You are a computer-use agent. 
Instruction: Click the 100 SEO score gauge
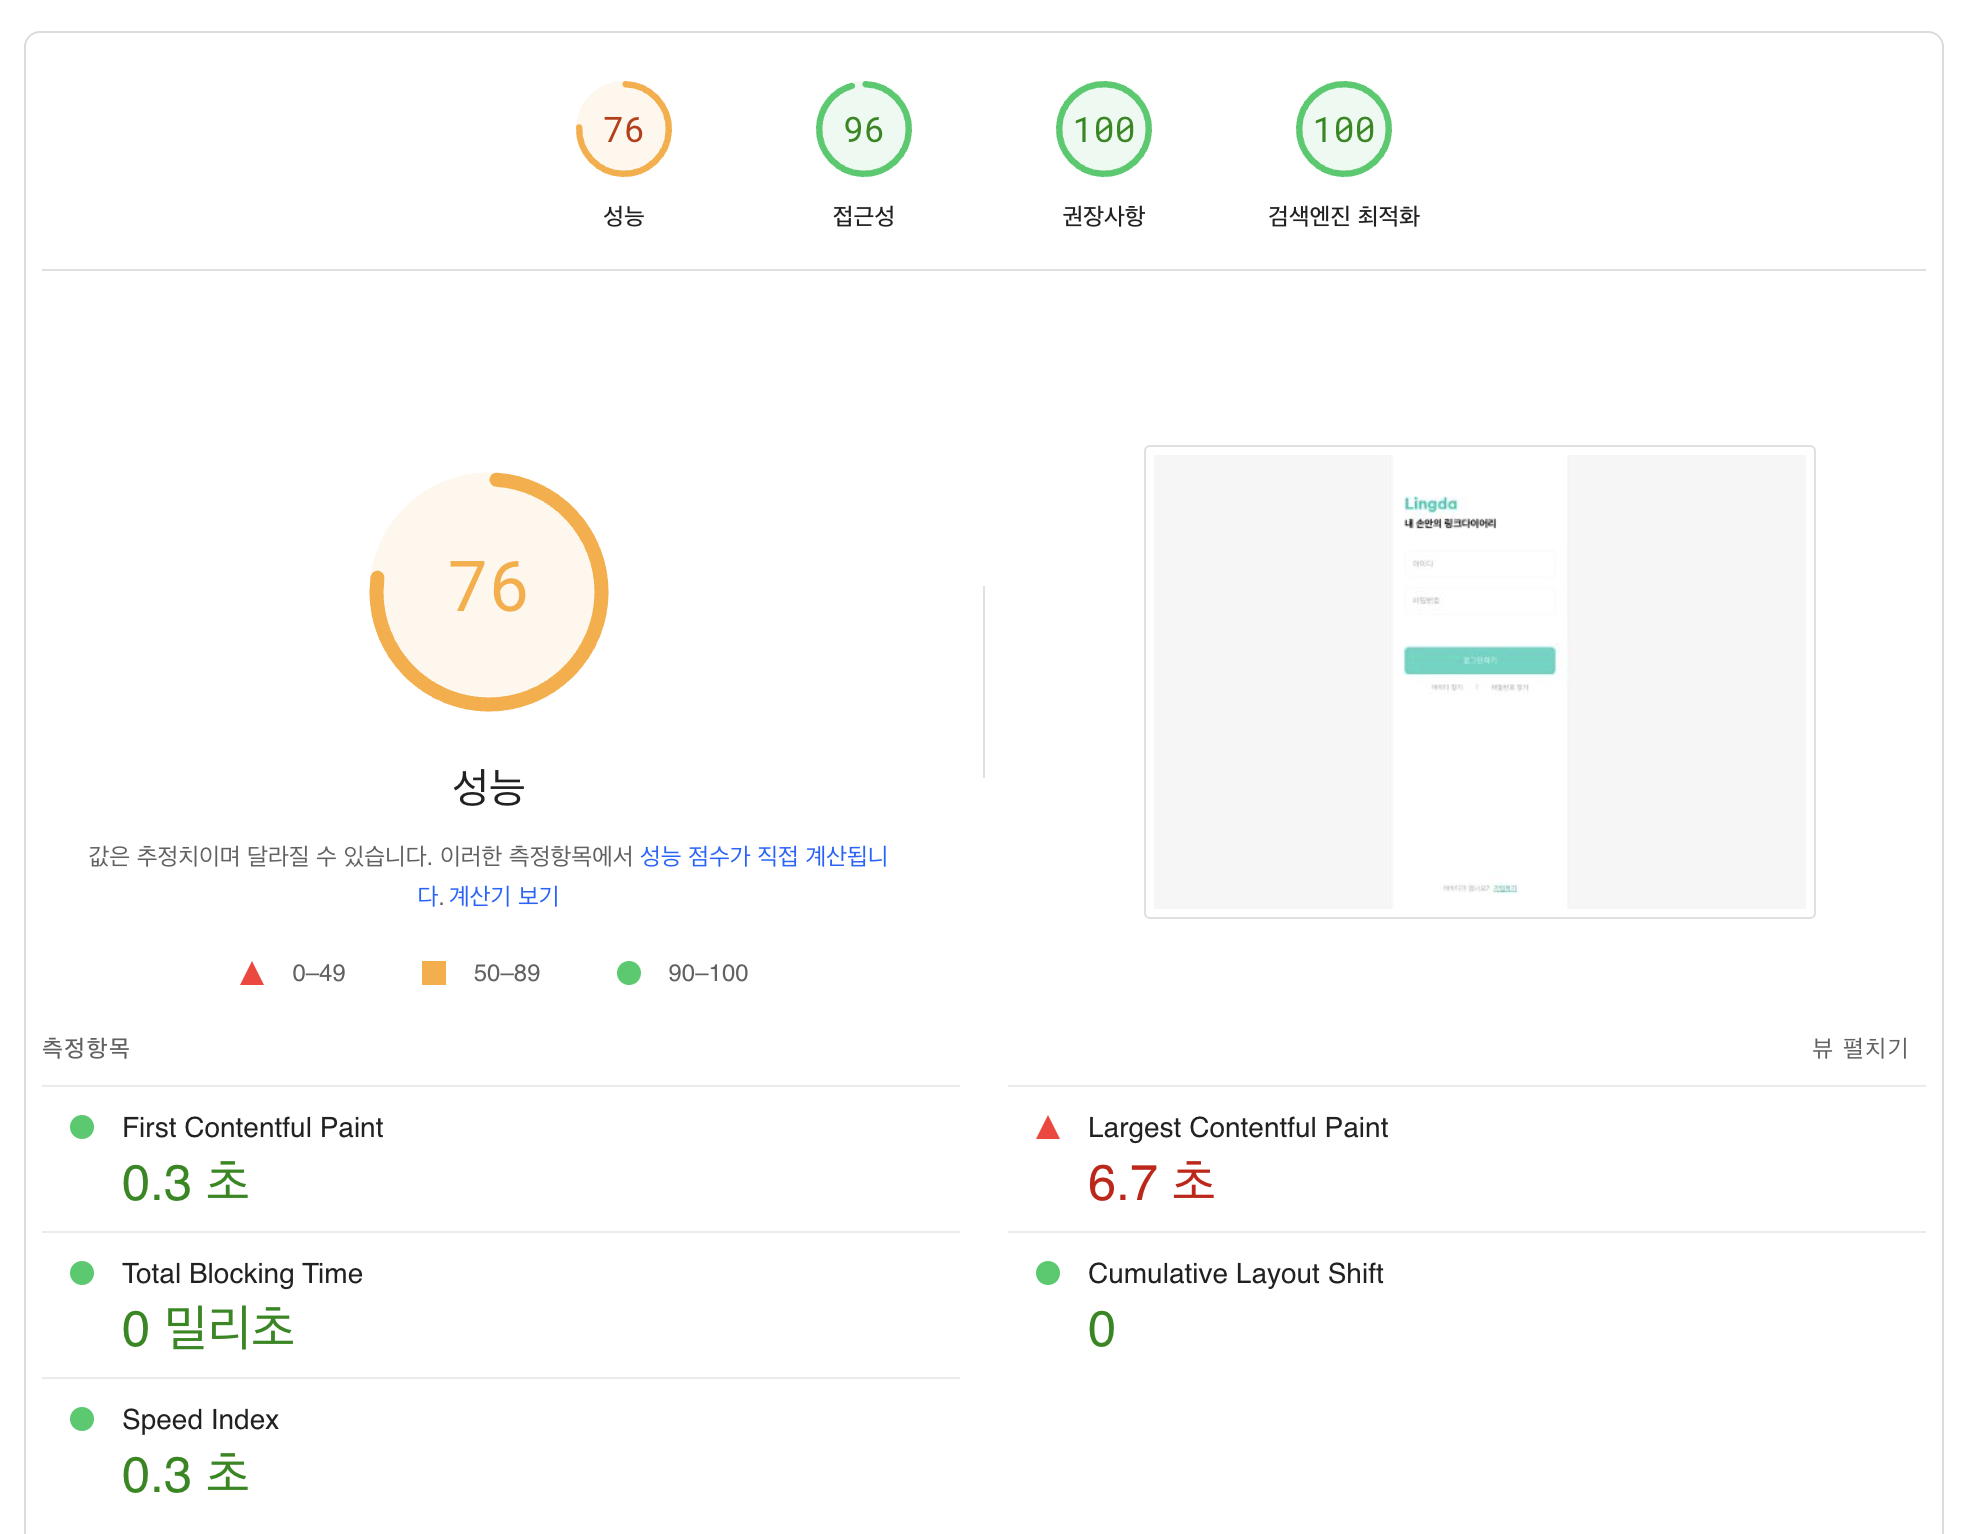[x=1343, y=129]
